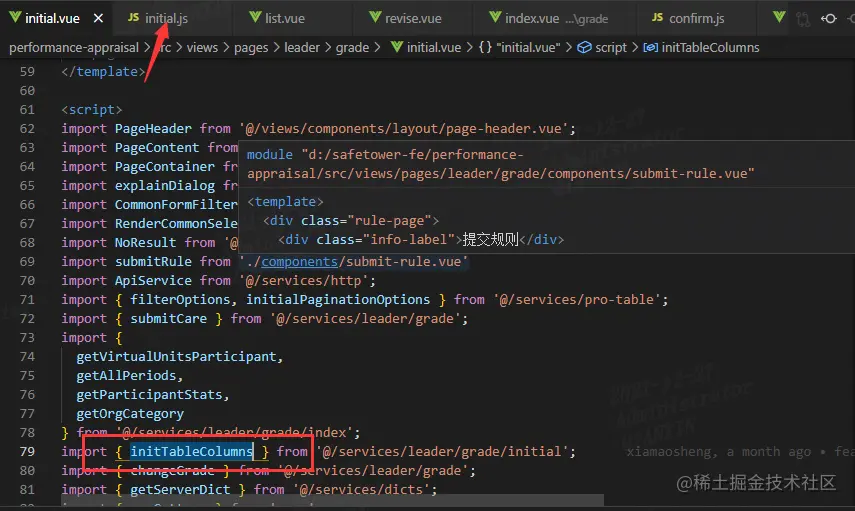The width and height of the screenshot is (855, 511).
Task: Open the initial.js tab
Action: pyautogui.click(x=166, y=19)
